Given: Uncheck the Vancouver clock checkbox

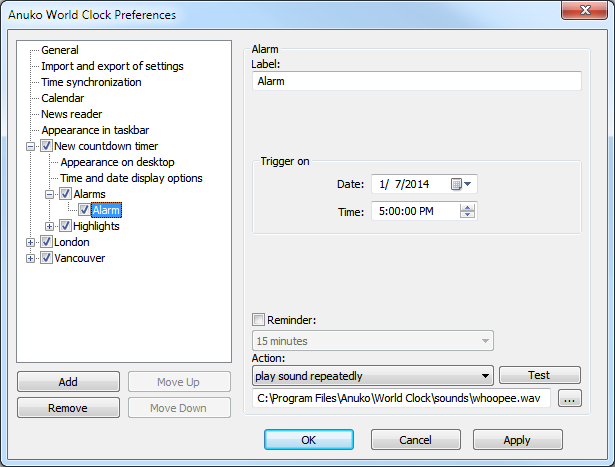Looking at the screenshot, I should [x=46, y=258].
